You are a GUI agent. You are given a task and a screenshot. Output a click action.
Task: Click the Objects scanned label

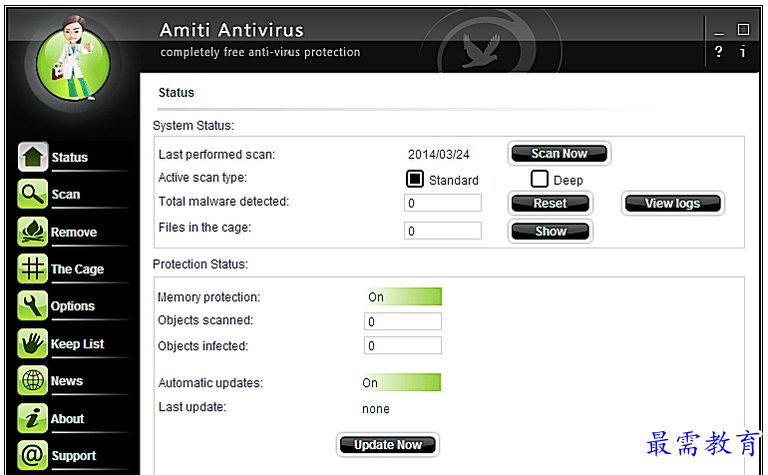206,320
